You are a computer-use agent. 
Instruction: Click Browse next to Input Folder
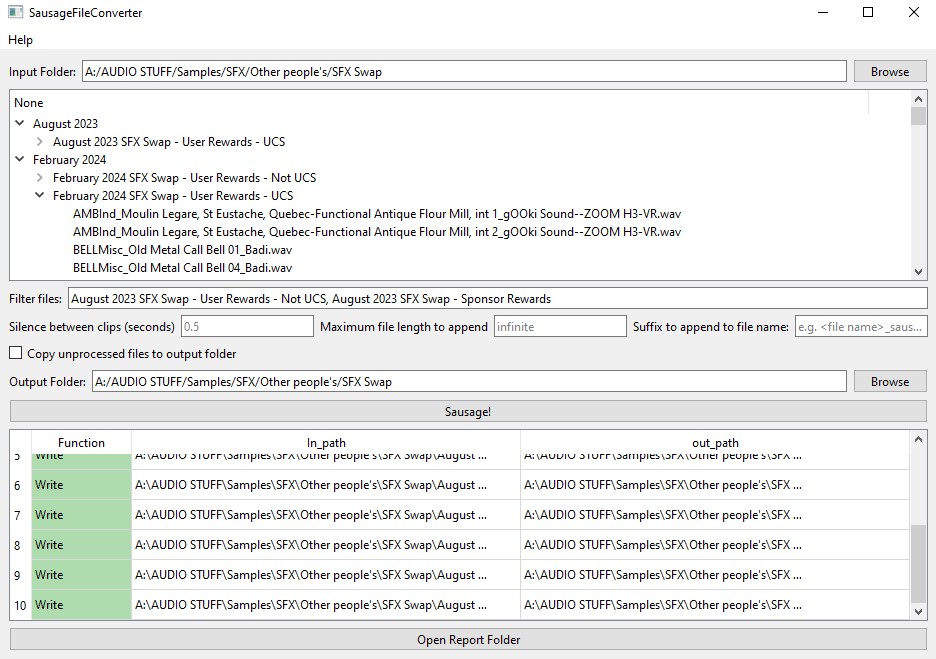(889, 72)
